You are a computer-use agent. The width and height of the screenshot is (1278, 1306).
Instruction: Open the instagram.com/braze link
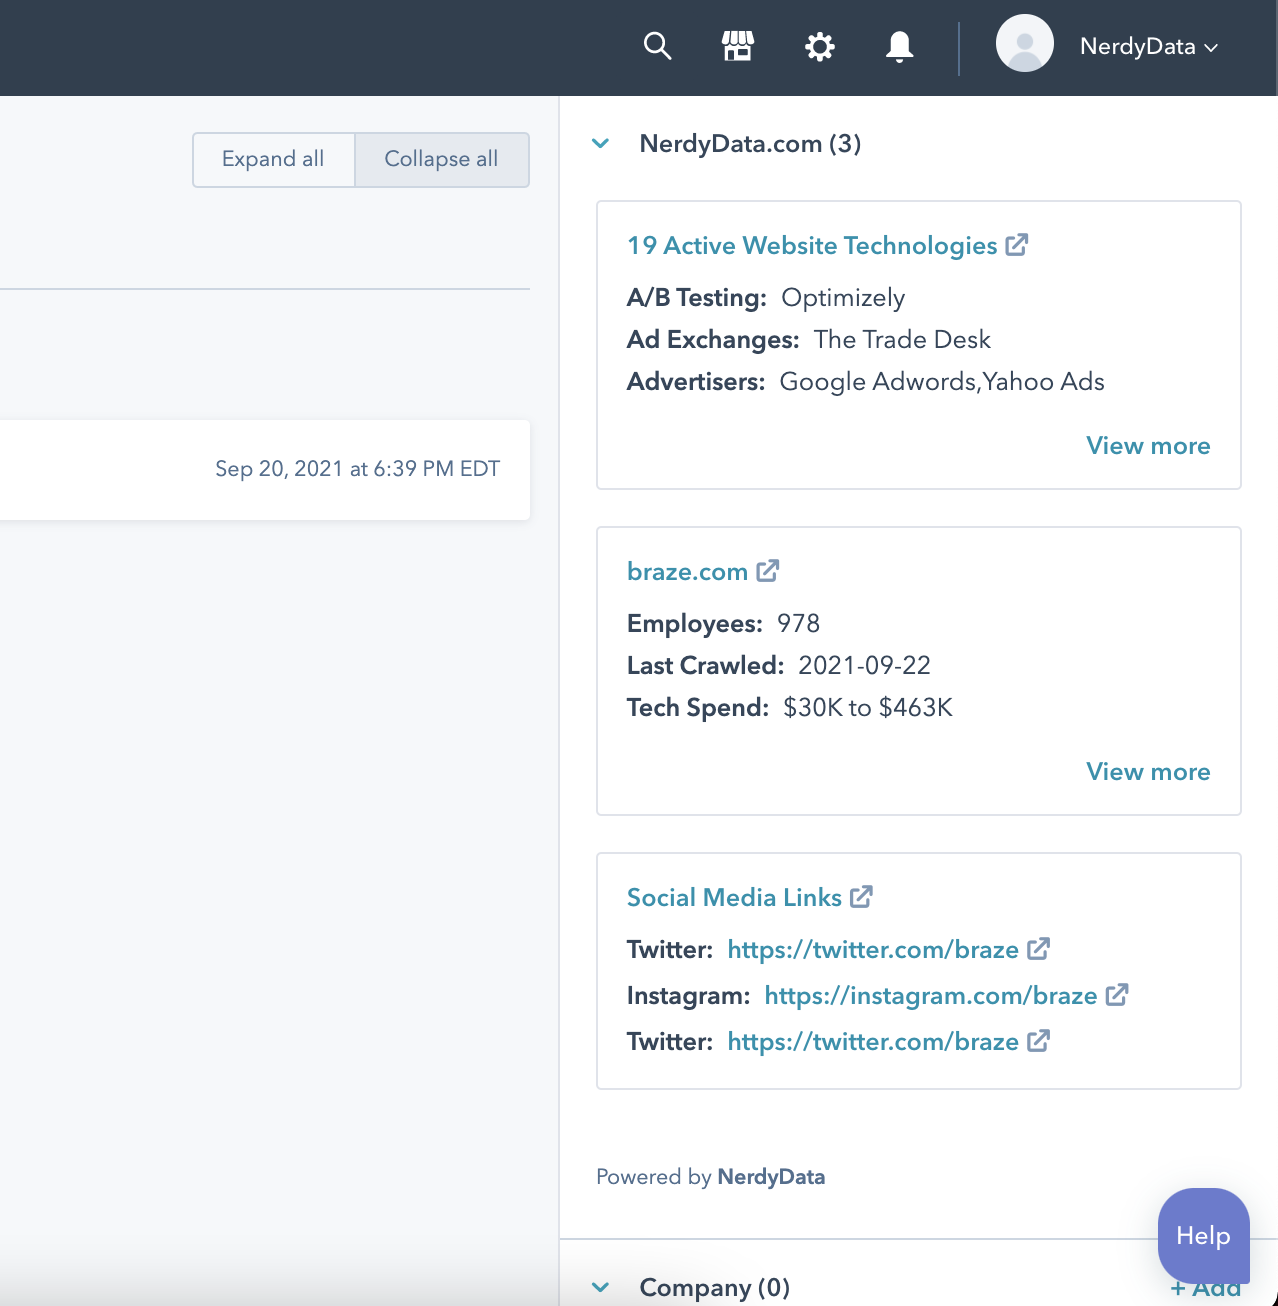tap(931, 996)
